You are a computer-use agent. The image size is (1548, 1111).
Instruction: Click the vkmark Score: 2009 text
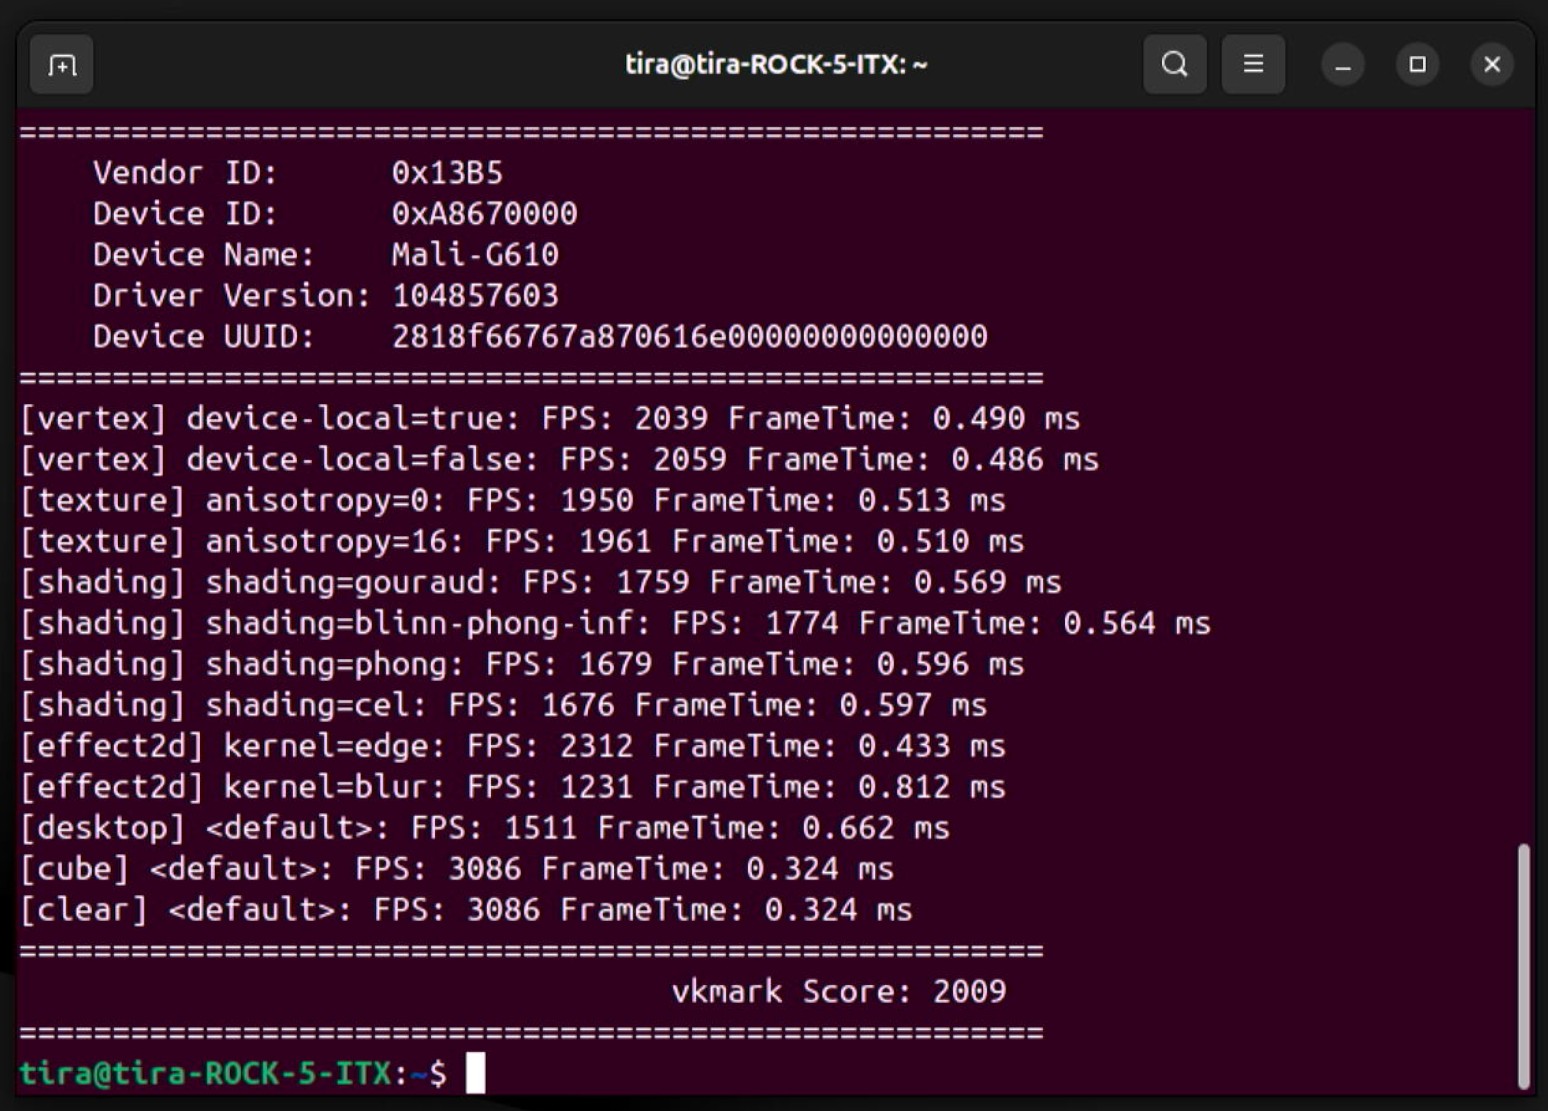click(839, 992)
